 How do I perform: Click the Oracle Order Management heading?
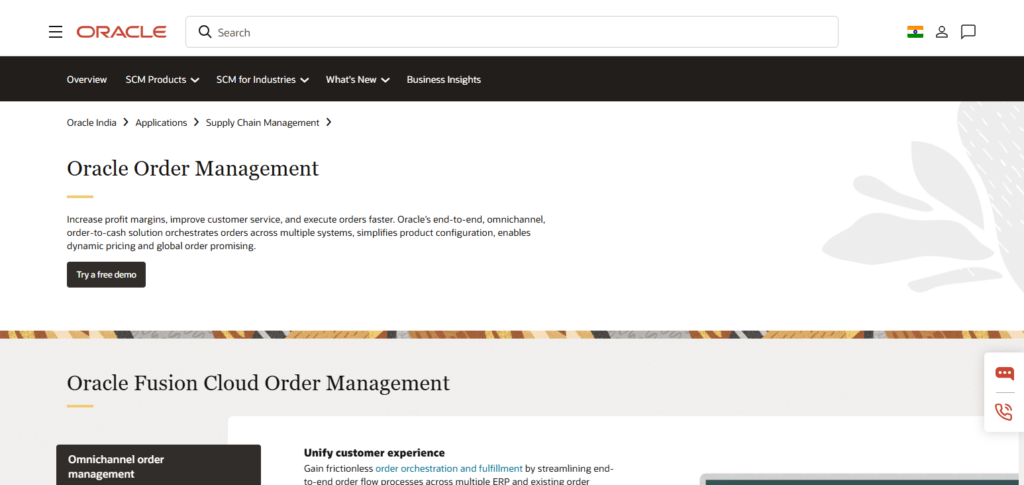[193, 168]
